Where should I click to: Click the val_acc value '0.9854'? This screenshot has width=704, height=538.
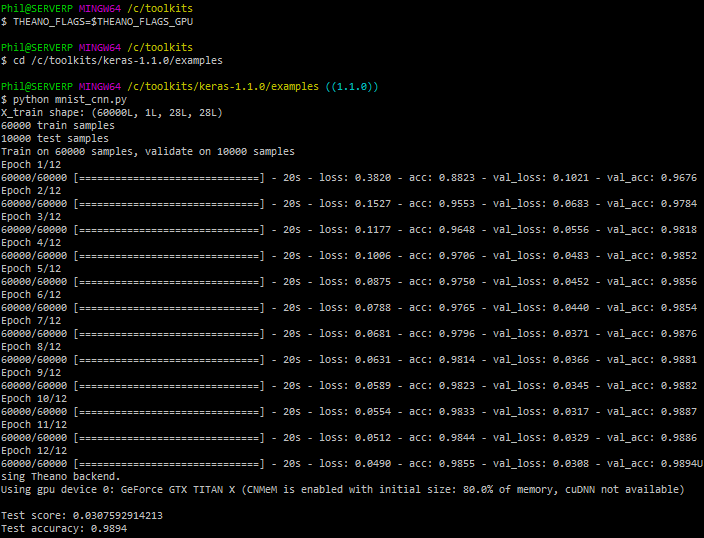(x=679, y=308)
